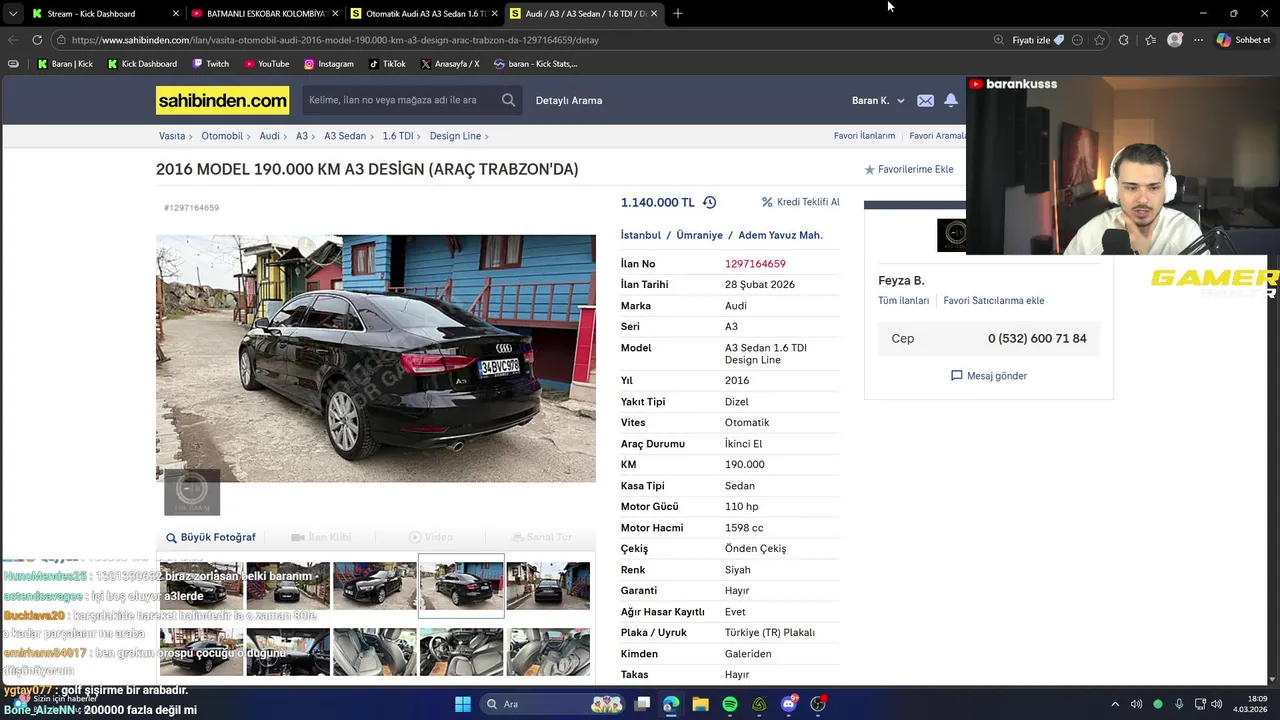The width and height of the screenshot is (1280, 720).
Task: Open notifications bell icon in sahibinden header
Action: (x=951, y=100)
